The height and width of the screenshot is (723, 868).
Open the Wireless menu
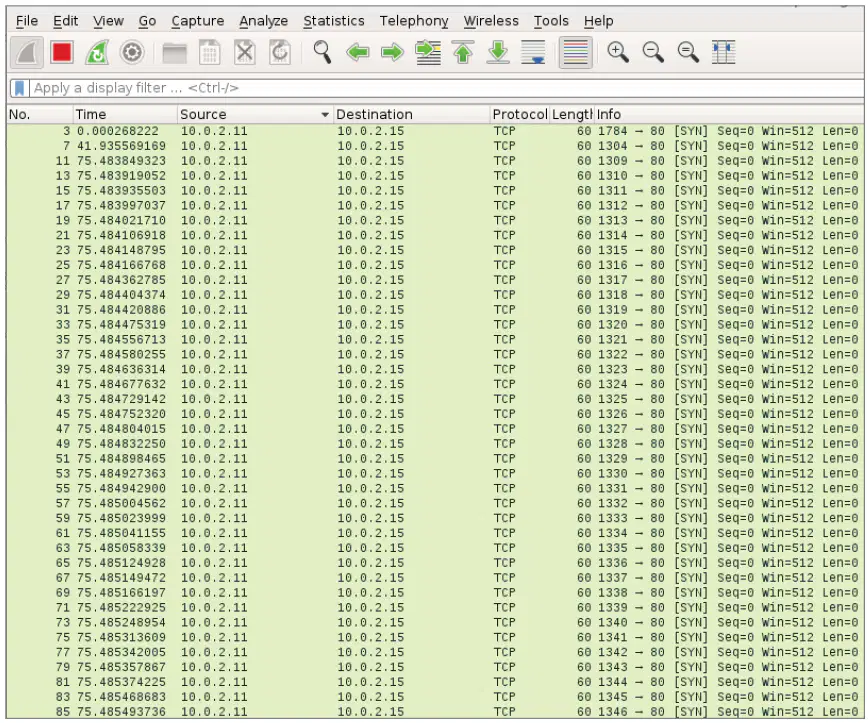click(491, 21)
